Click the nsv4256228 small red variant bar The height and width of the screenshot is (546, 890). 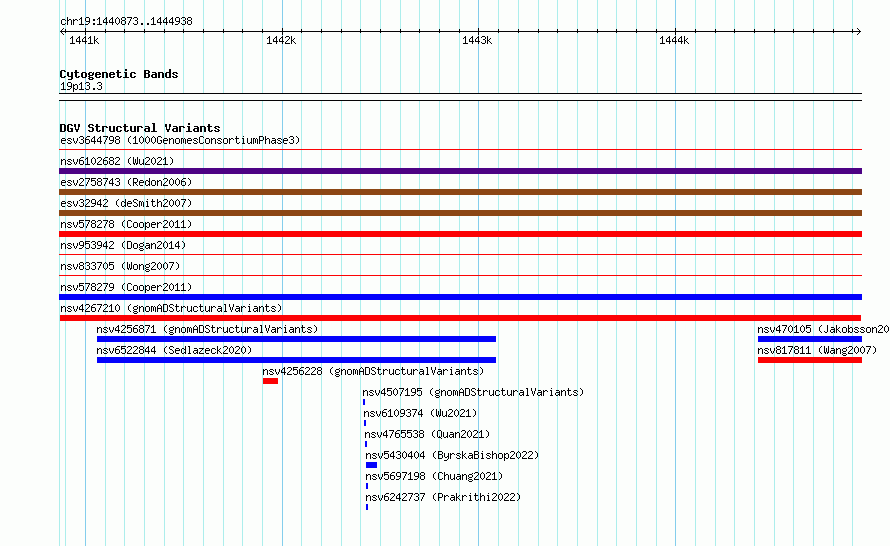pyautogui.click(x=270, y=381)
